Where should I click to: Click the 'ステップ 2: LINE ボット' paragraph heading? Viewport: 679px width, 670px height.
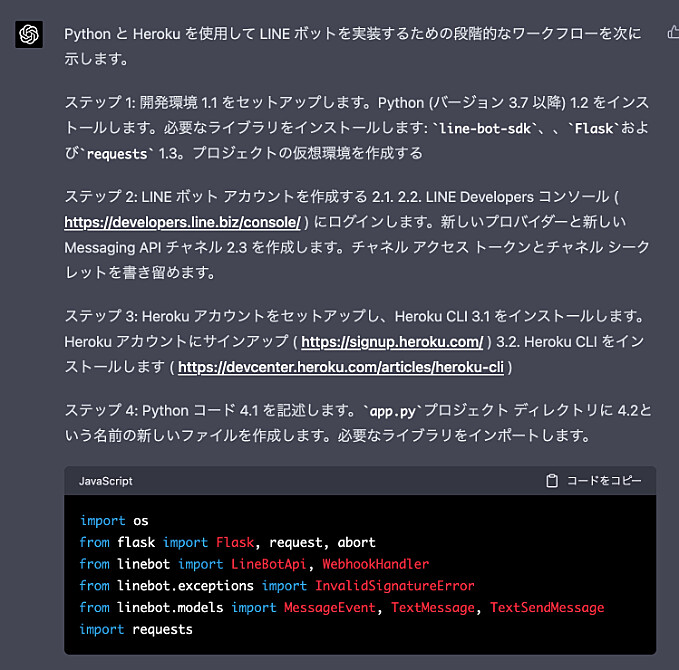[x=141, y=197]
